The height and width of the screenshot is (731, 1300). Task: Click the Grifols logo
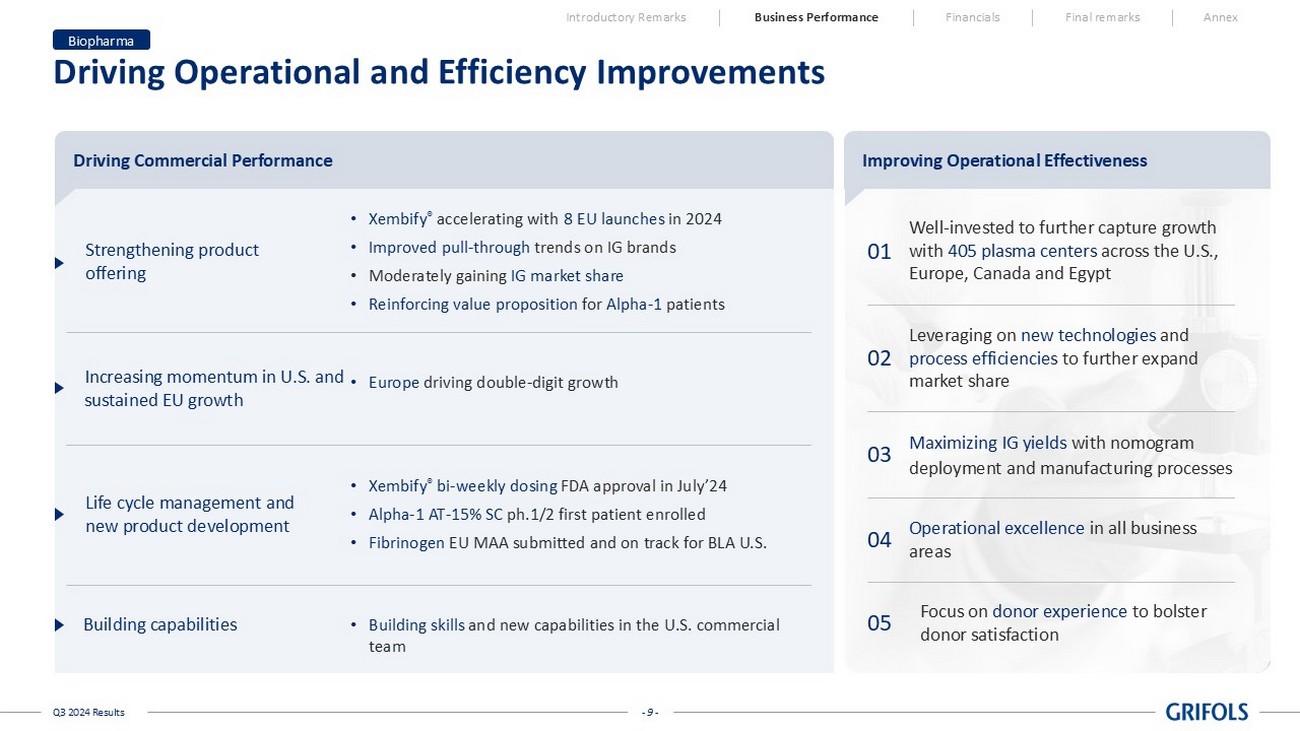tap(1206, 712)
